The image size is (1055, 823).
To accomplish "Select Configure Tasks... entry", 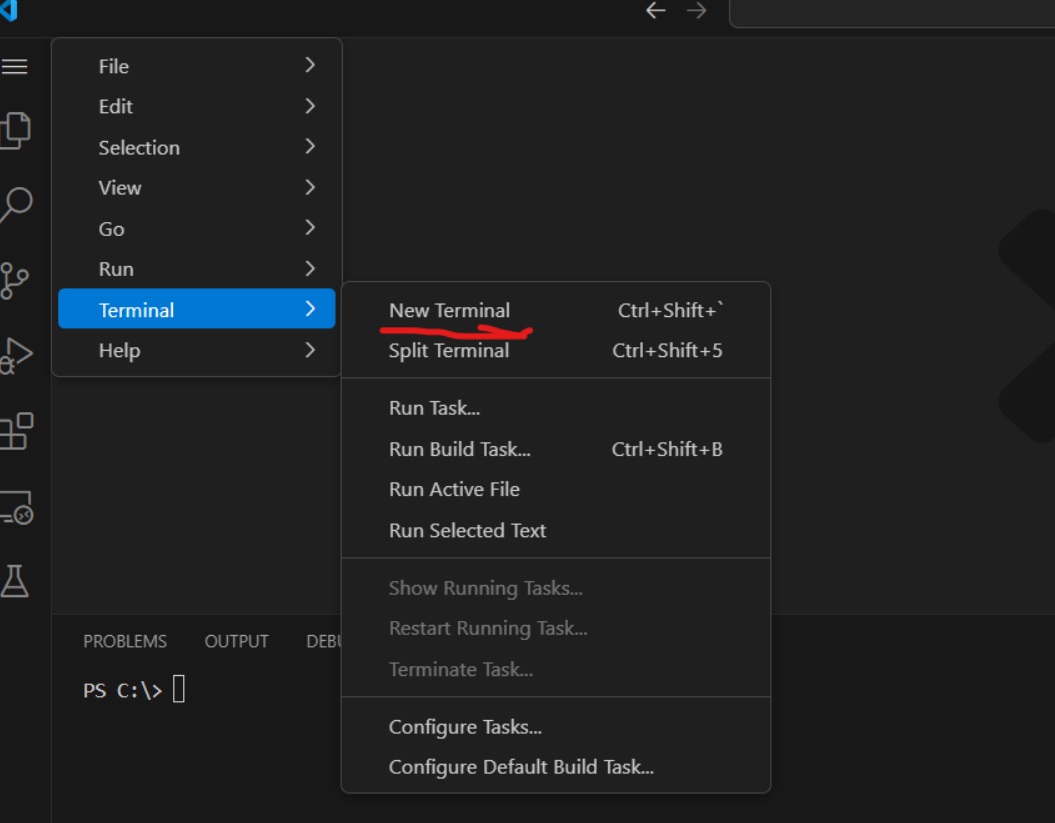I will [556, 727].
